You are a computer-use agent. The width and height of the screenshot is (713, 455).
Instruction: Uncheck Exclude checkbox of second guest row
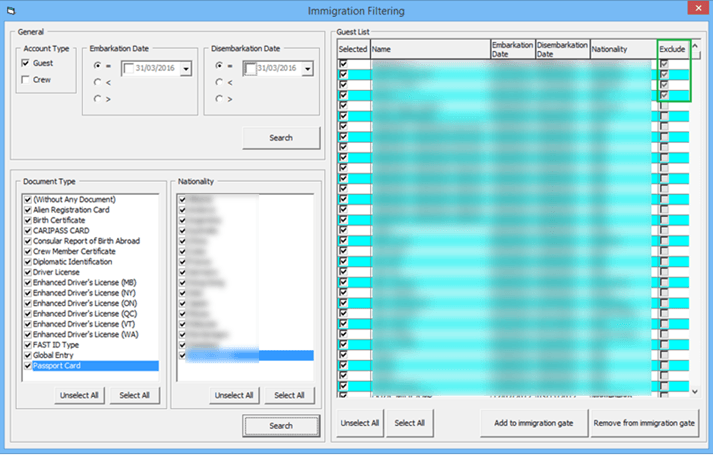(x=664, y=74)
